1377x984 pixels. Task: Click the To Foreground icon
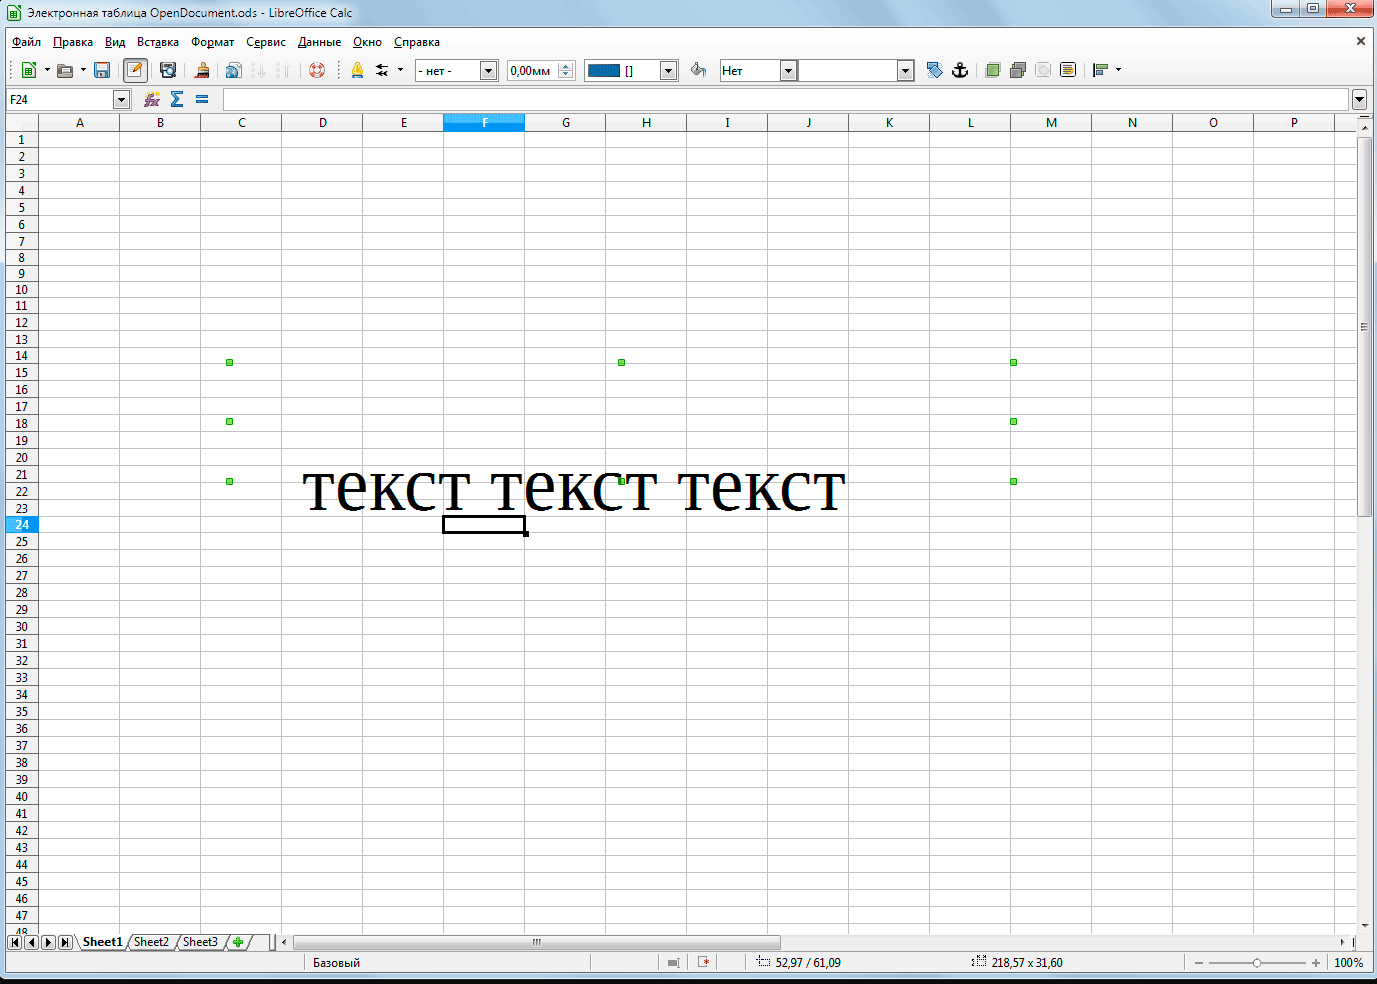click(x=1043, y=70)
